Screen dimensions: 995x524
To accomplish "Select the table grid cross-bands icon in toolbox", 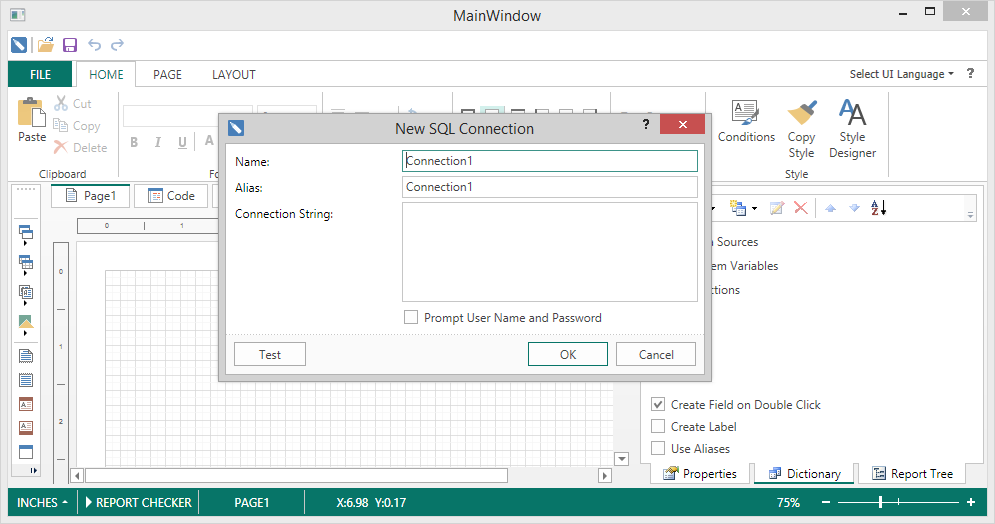I will point(25,262).
